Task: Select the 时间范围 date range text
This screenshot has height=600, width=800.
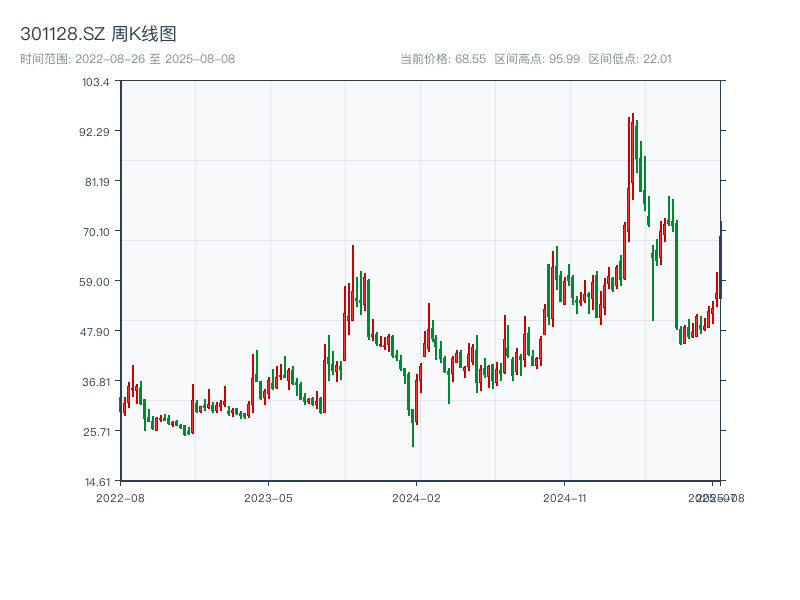Action: pos(127,59)
